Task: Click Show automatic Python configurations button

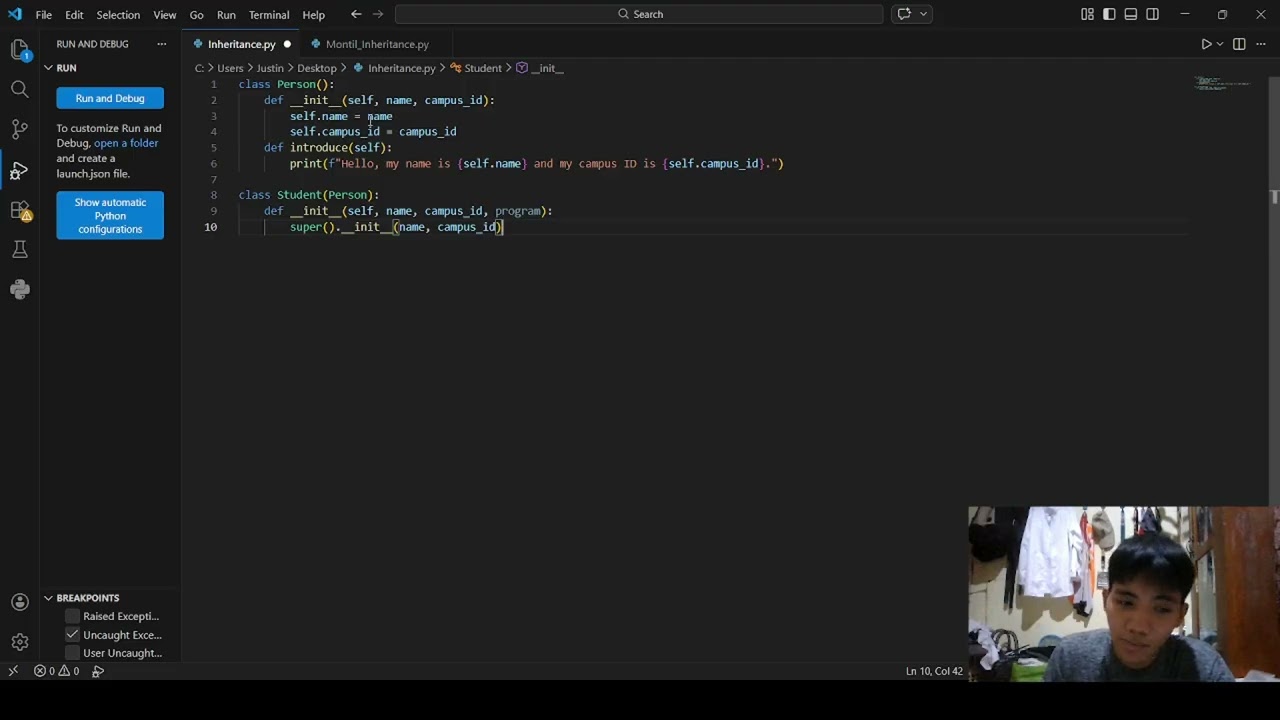Action: 110,216
